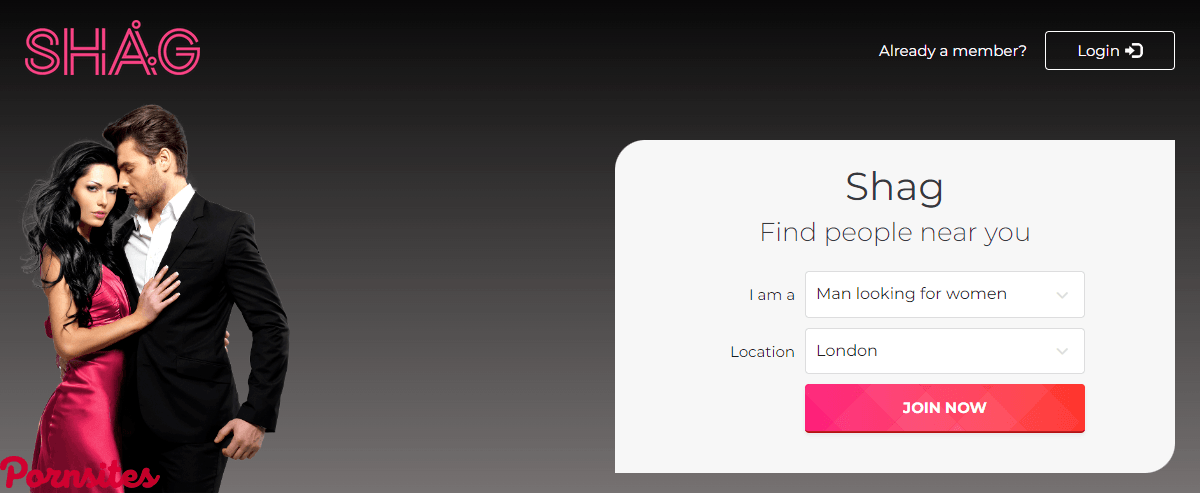
Task: Click the JOIN NOW button
Action: pos(944,408)
